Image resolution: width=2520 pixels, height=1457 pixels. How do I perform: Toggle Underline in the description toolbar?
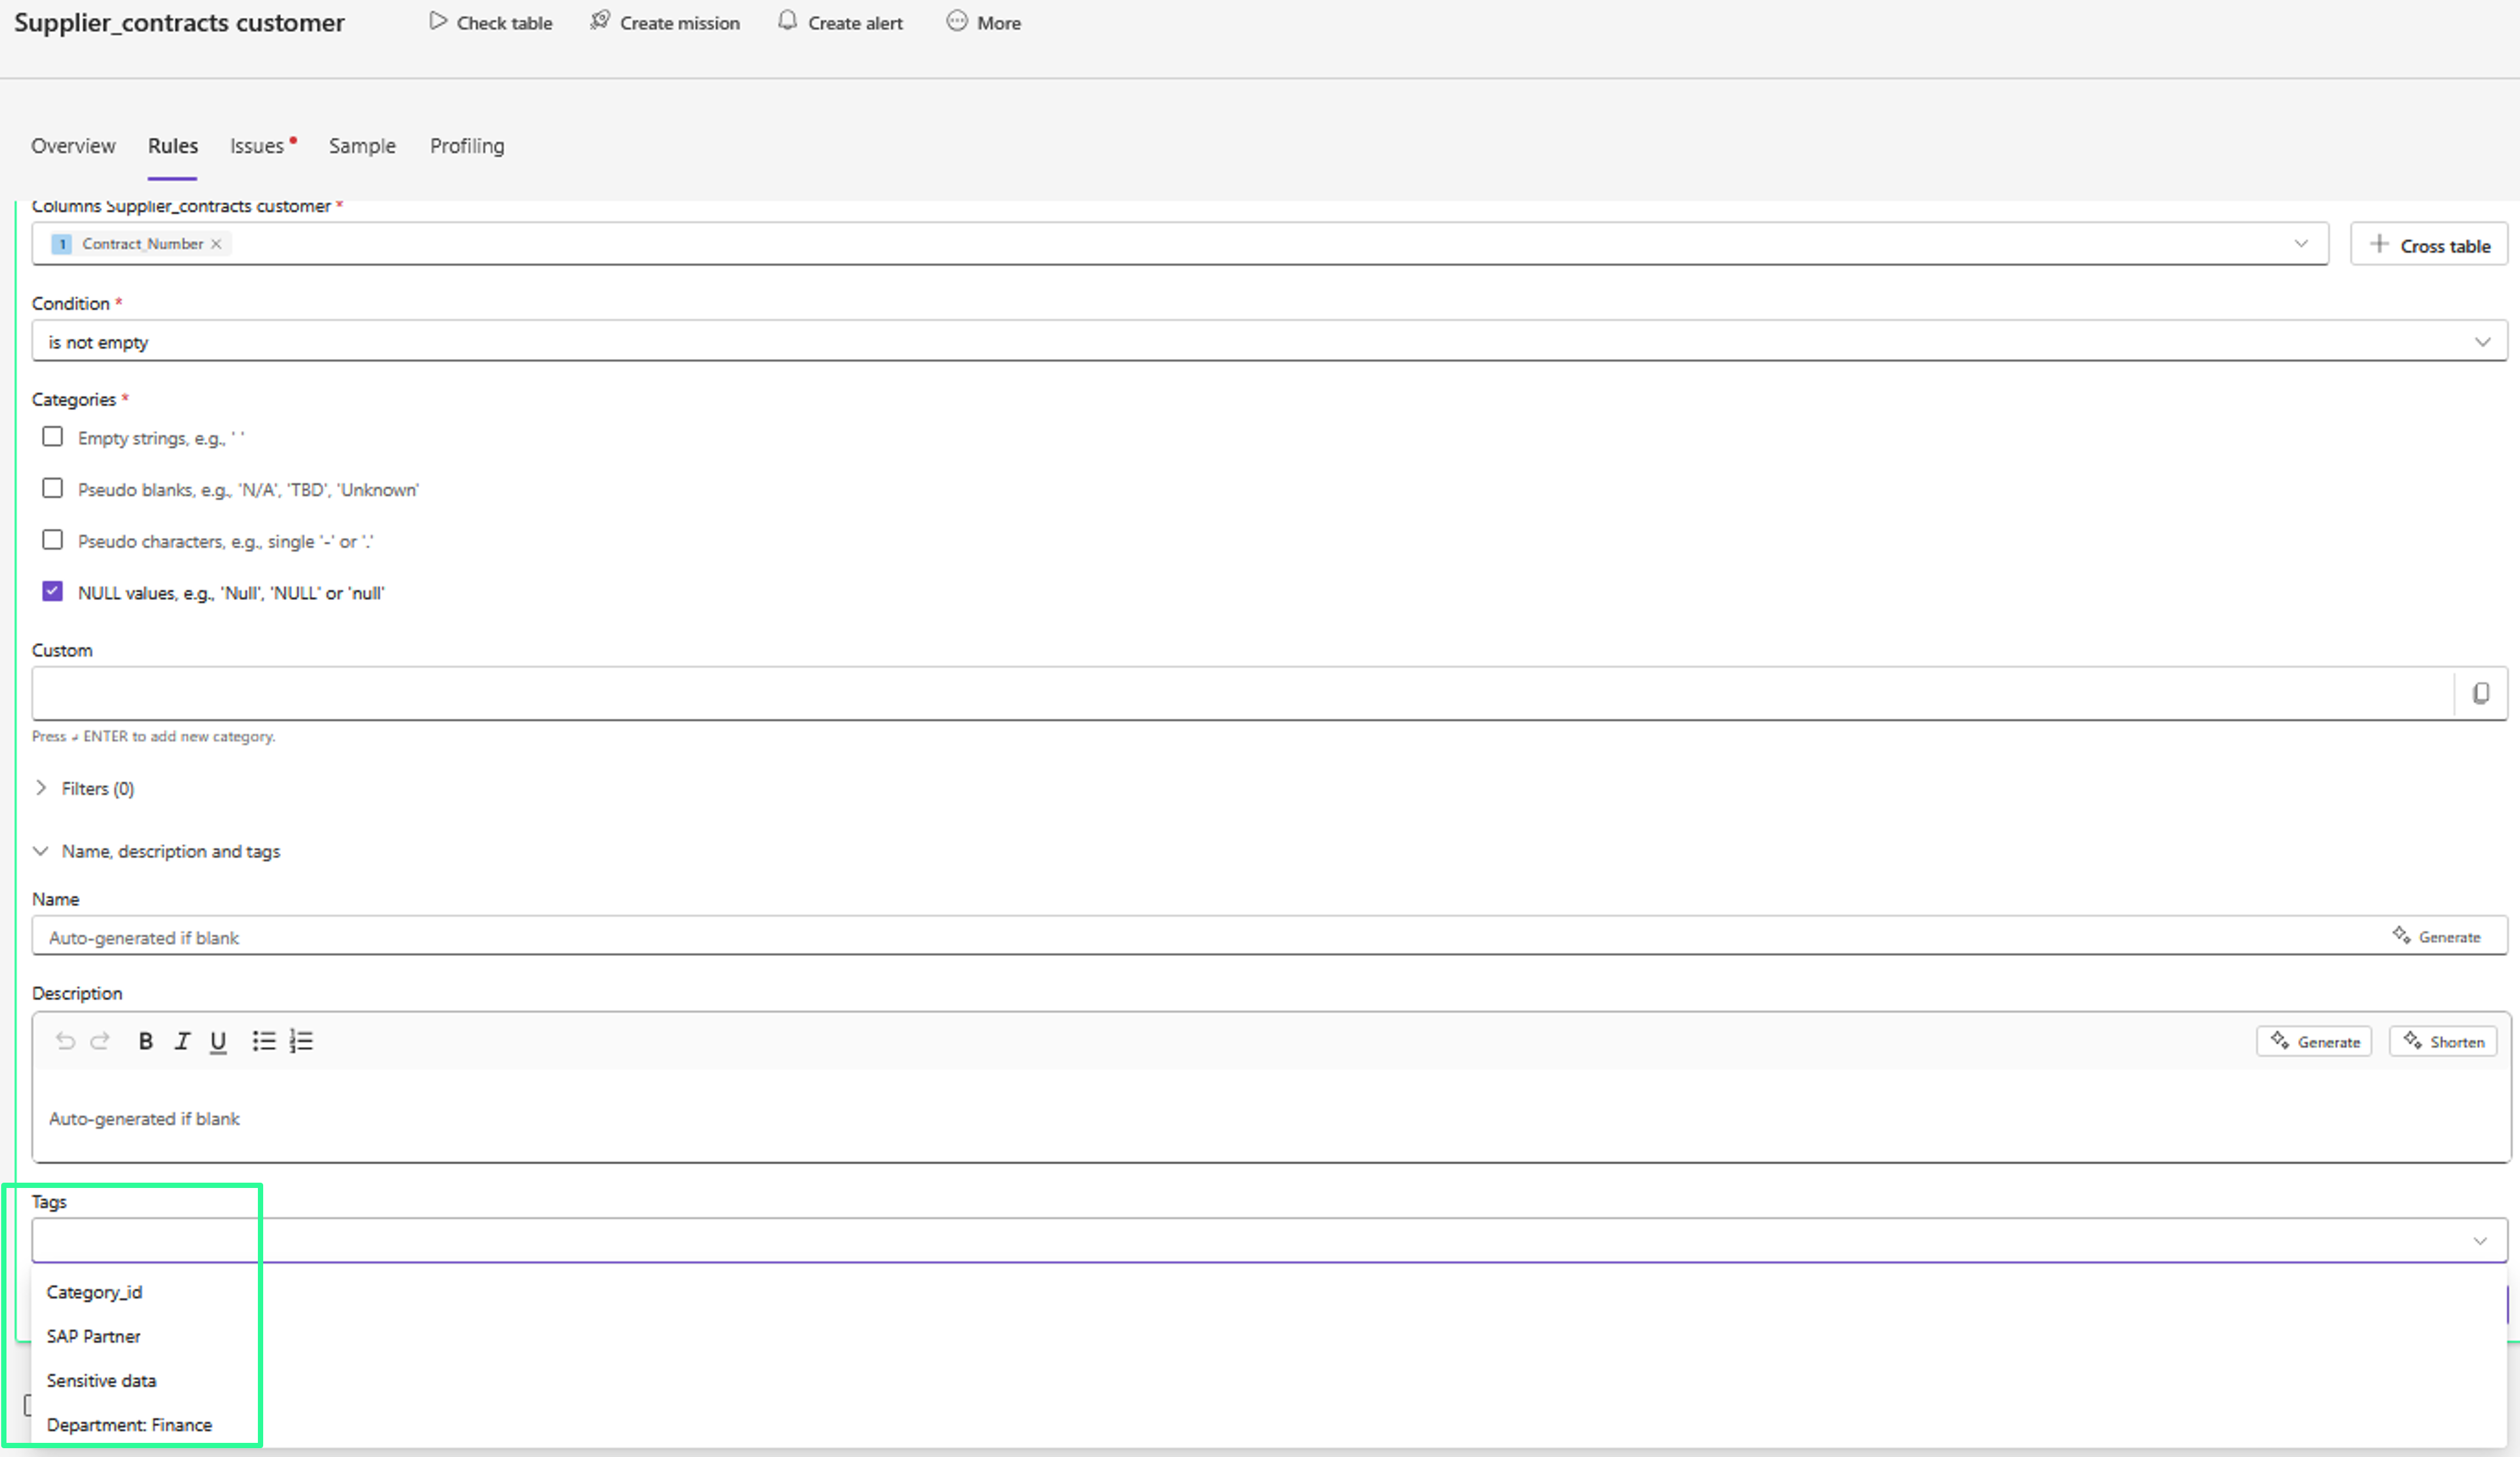pyautogui.click(x=218, y=1041)
